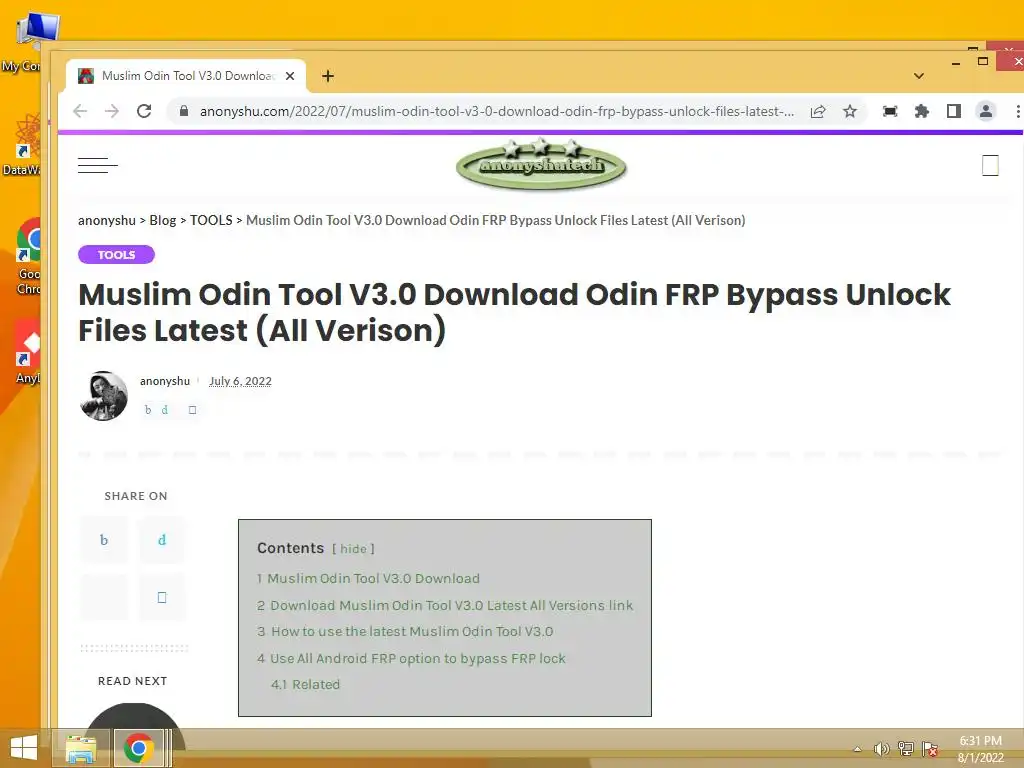
Task: Open a new browser tab
Action: click(x=328, y=76)
